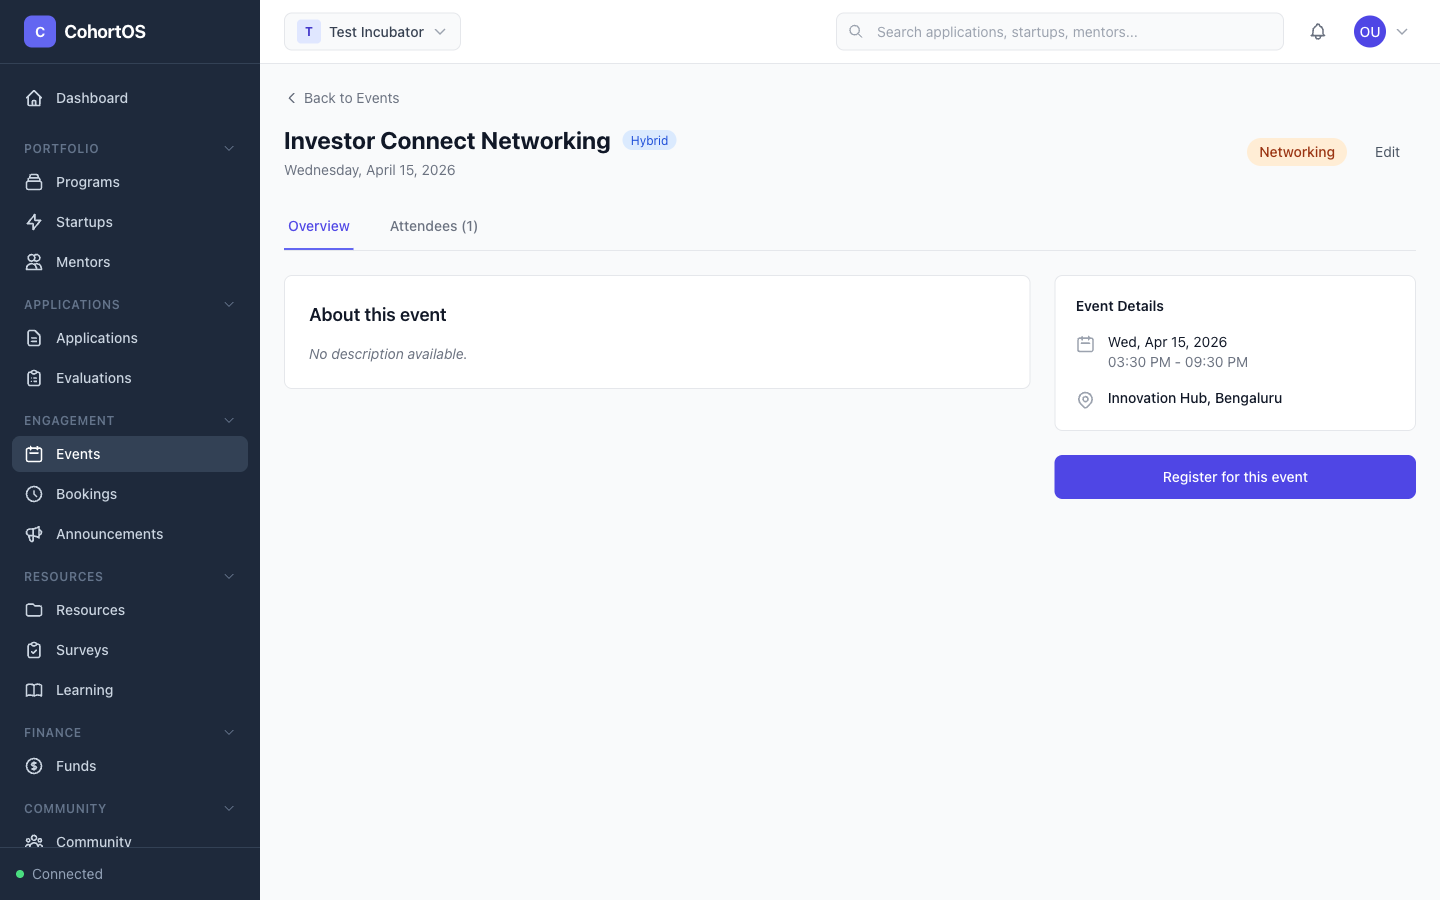Open the Dashboard from the sidebar
The width and height of the screenshot is (1440, 900).
[x=92, y=98]
